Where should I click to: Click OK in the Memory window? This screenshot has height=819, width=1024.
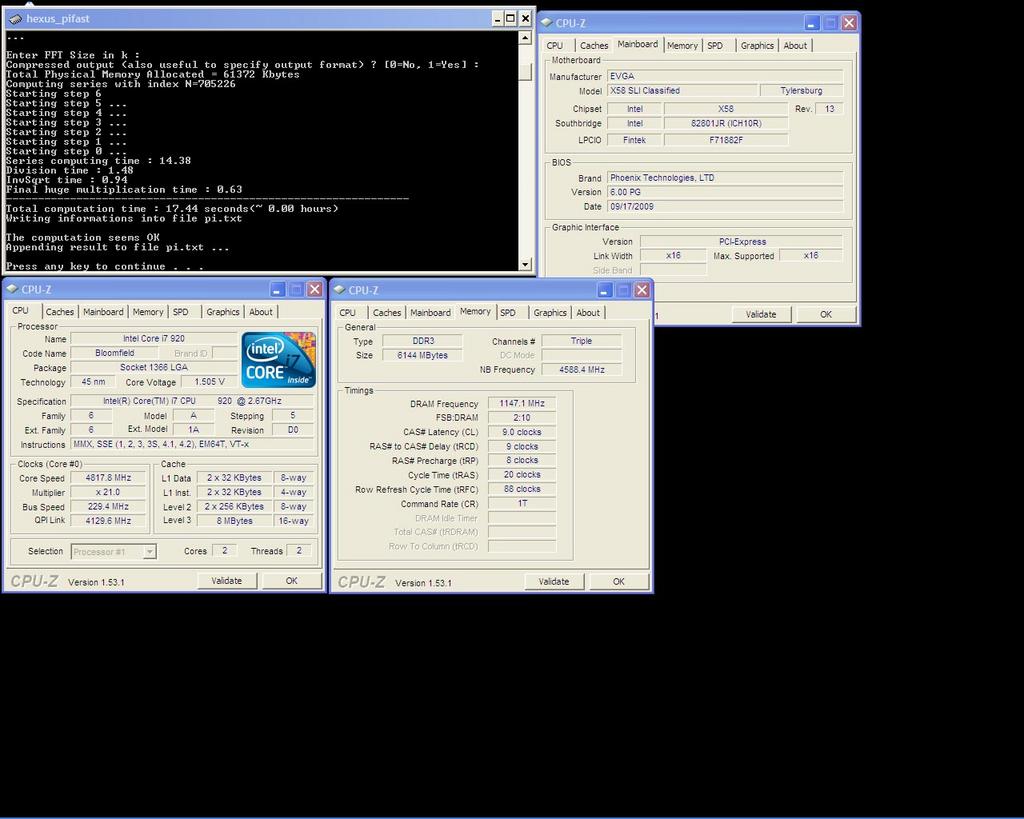tap(619, 581)
